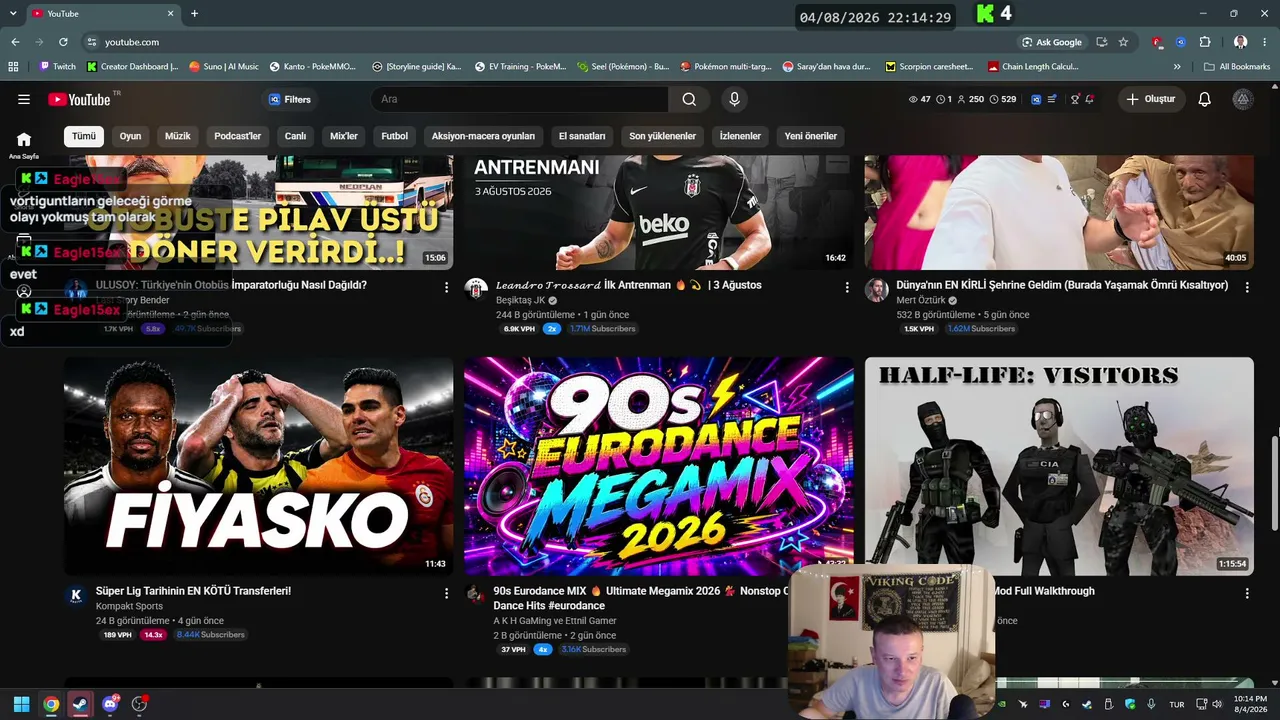Screen dimensions: 1280x720
Task: Open YouTube notifications bell
Action: 1205,99
